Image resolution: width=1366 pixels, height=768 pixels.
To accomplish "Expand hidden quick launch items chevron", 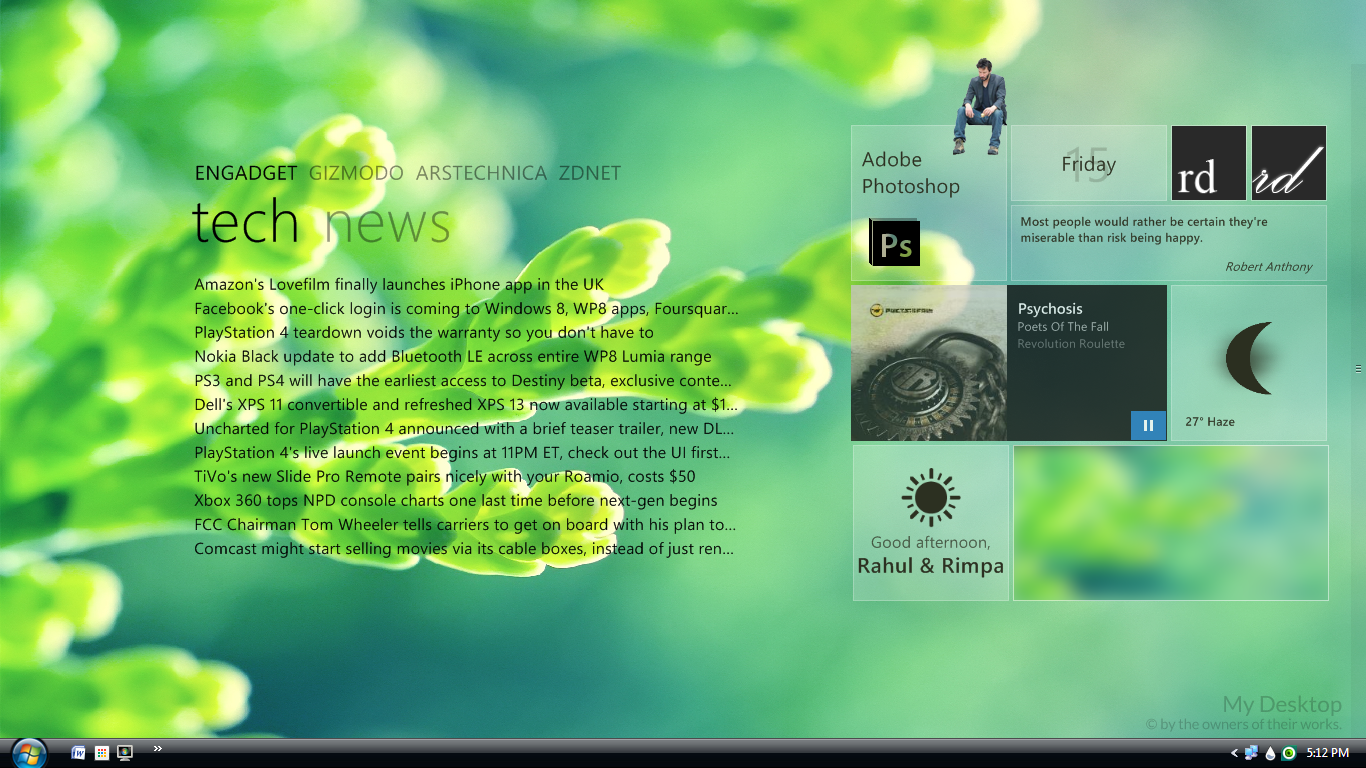I will tap(157, 748).
